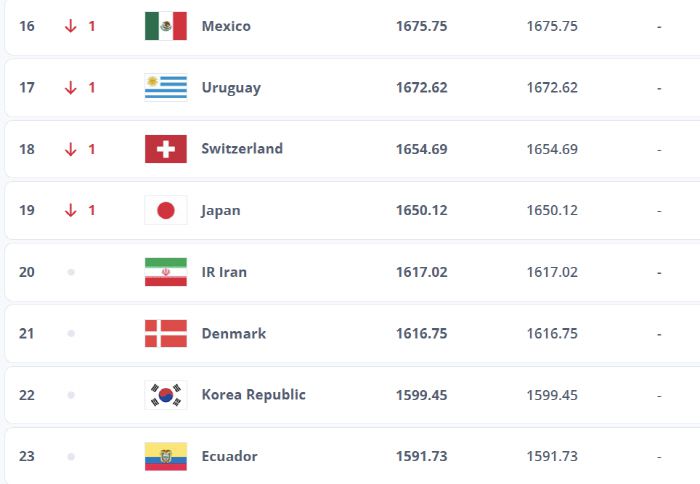Screen dimensions: 700x484
Task: Click Denmark's total points 1616.75
Action: point(552,334)
